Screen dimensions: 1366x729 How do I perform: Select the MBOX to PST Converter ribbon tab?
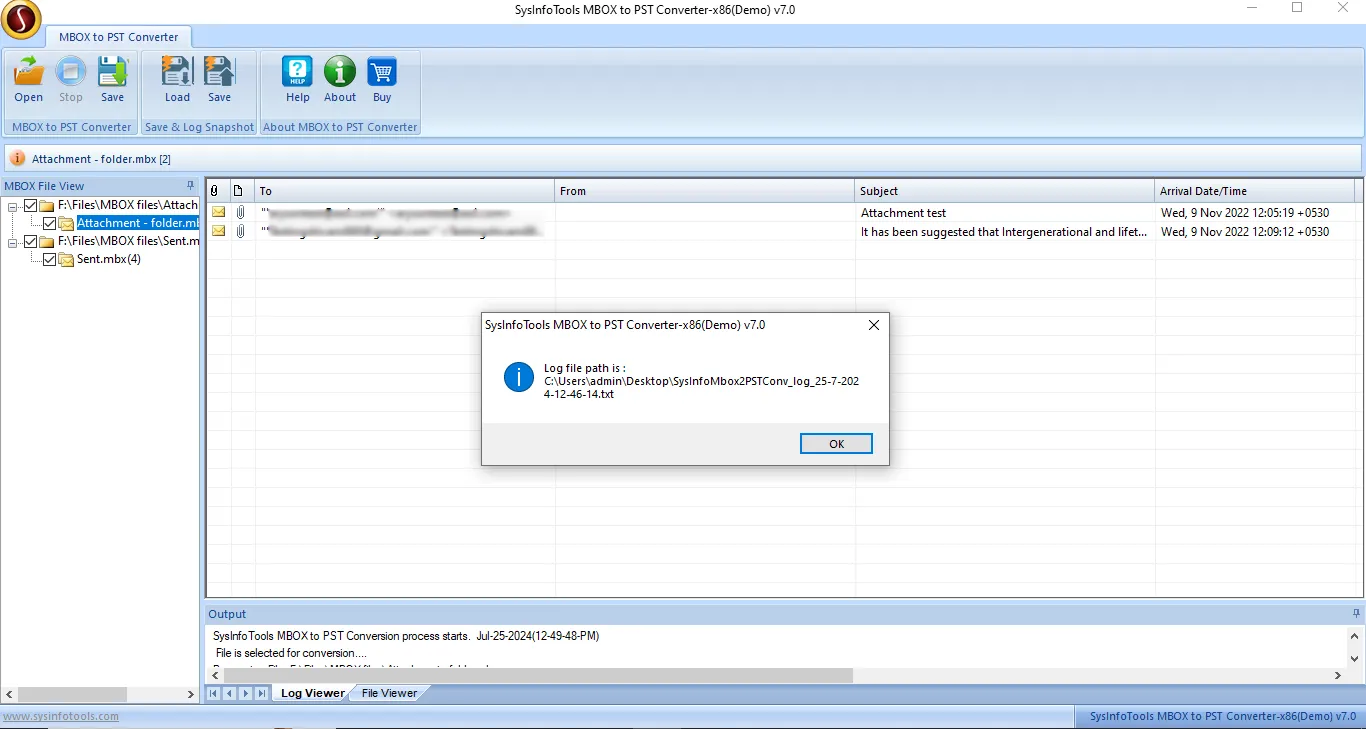(x=118, y=37)
